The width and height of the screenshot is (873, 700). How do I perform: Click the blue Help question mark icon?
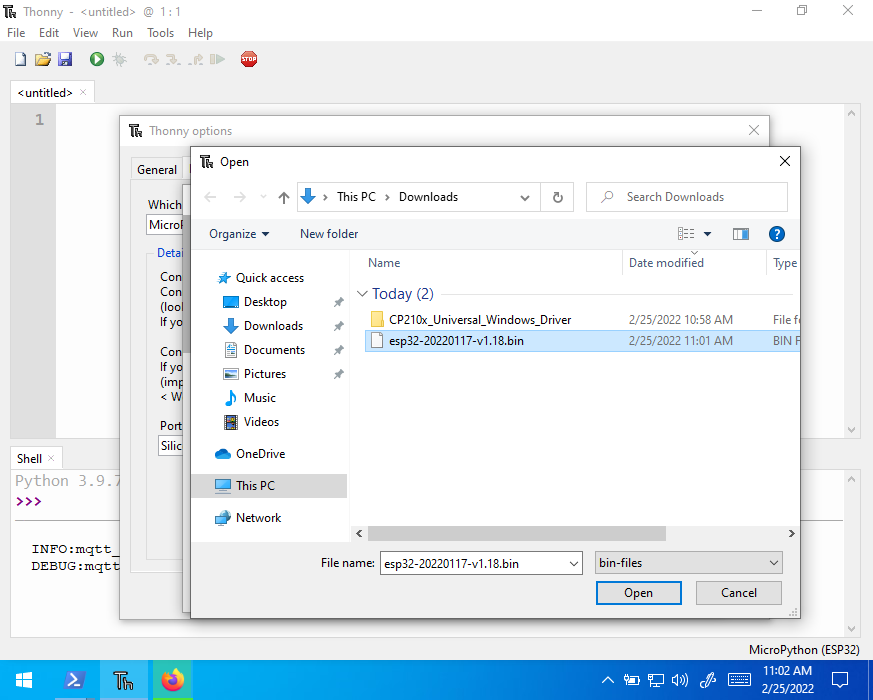click(x=777, y=234)
